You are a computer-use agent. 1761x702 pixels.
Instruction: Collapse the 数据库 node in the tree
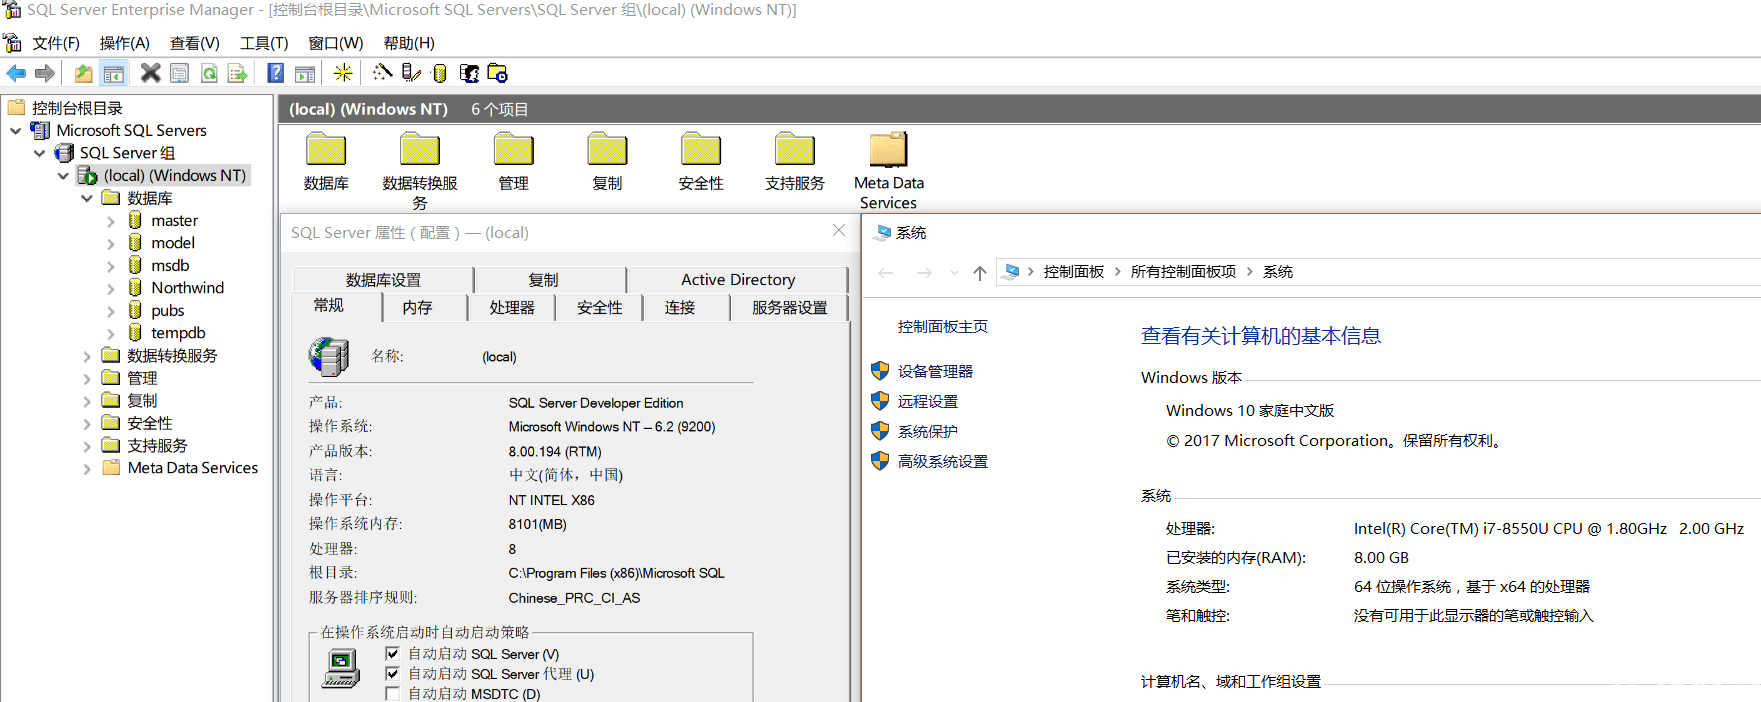(x=87, y=198)
